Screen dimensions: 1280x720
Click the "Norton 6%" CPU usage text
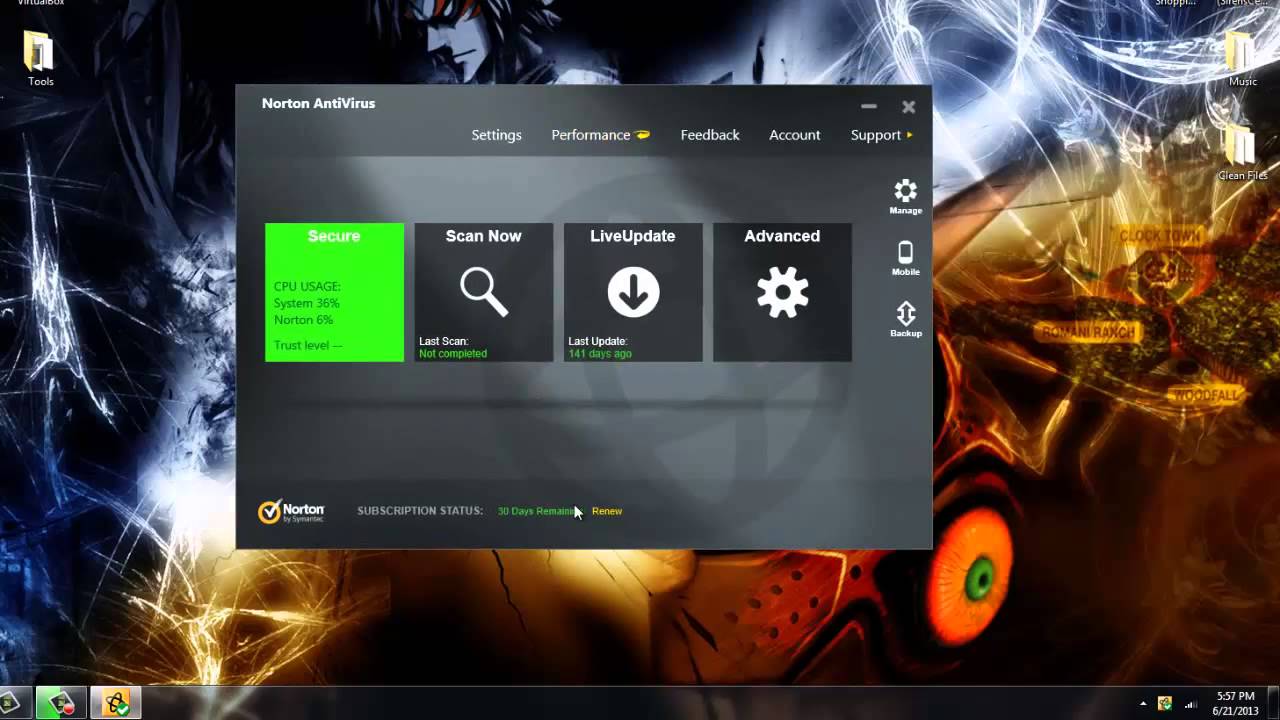303,320
